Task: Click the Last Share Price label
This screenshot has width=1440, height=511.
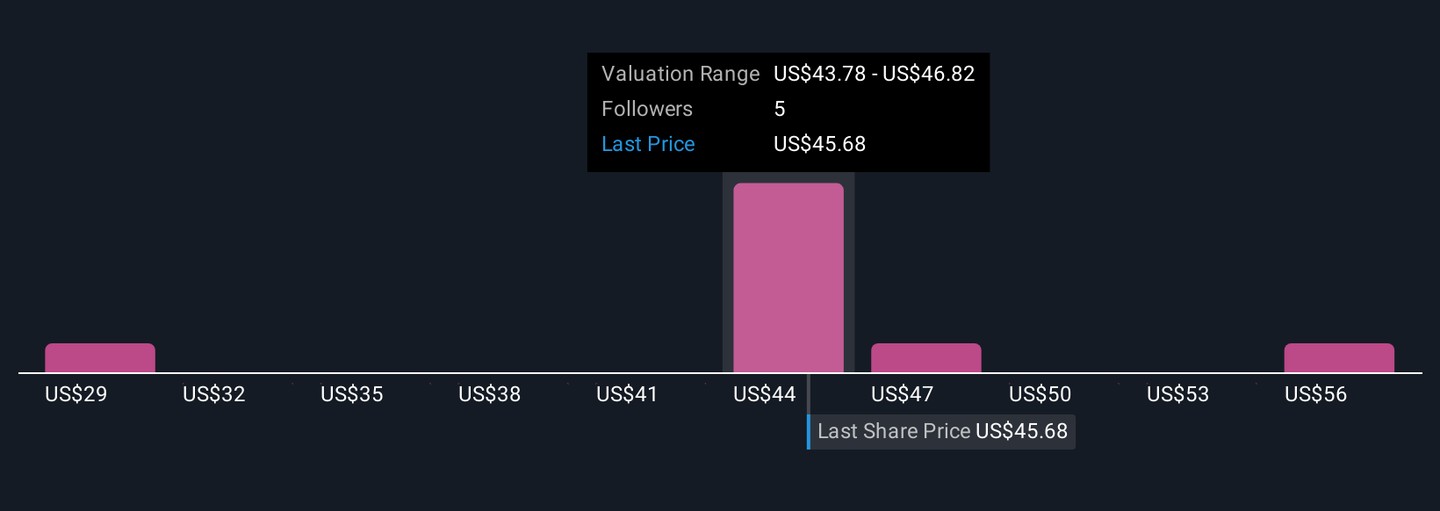Action: (x=894, y=432)
